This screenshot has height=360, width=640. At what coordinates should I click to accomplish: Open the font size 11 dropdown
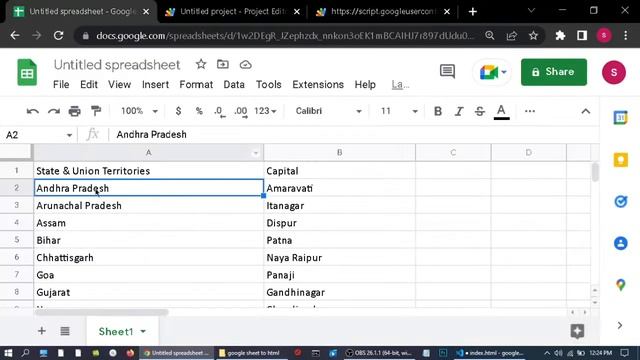point(399,111)
